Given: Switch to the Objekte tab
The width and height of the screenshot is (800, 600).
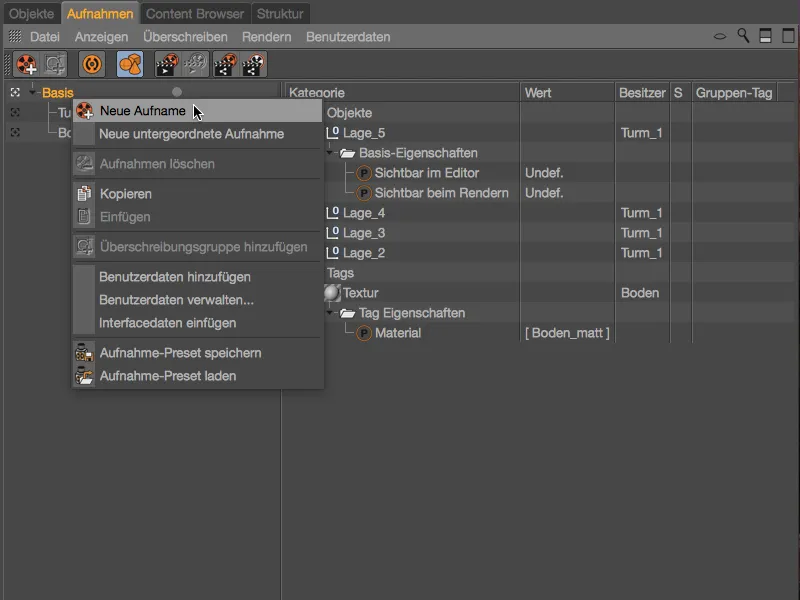Looking at the screenshot, I should pyautogui.click(x=31, y=14).
